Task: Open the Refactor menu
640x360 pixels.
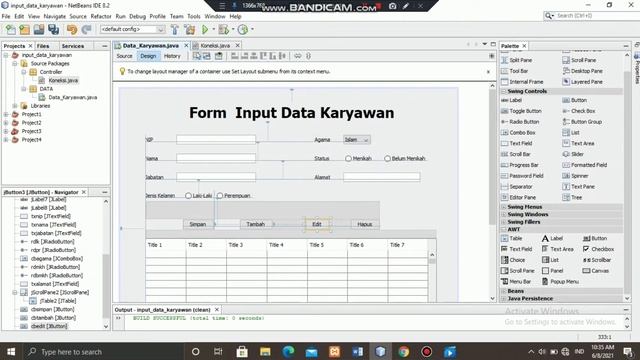Action: (101, 16)
